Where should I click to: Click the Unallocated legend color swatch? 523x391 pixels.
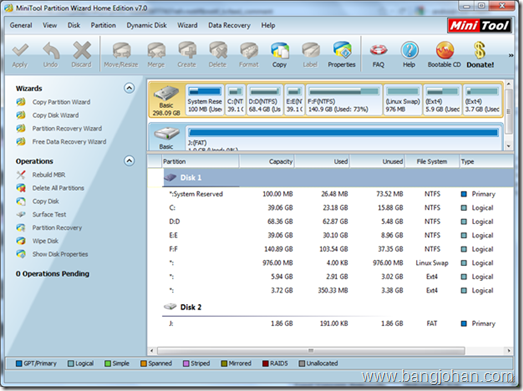click(x=302, y=364)
